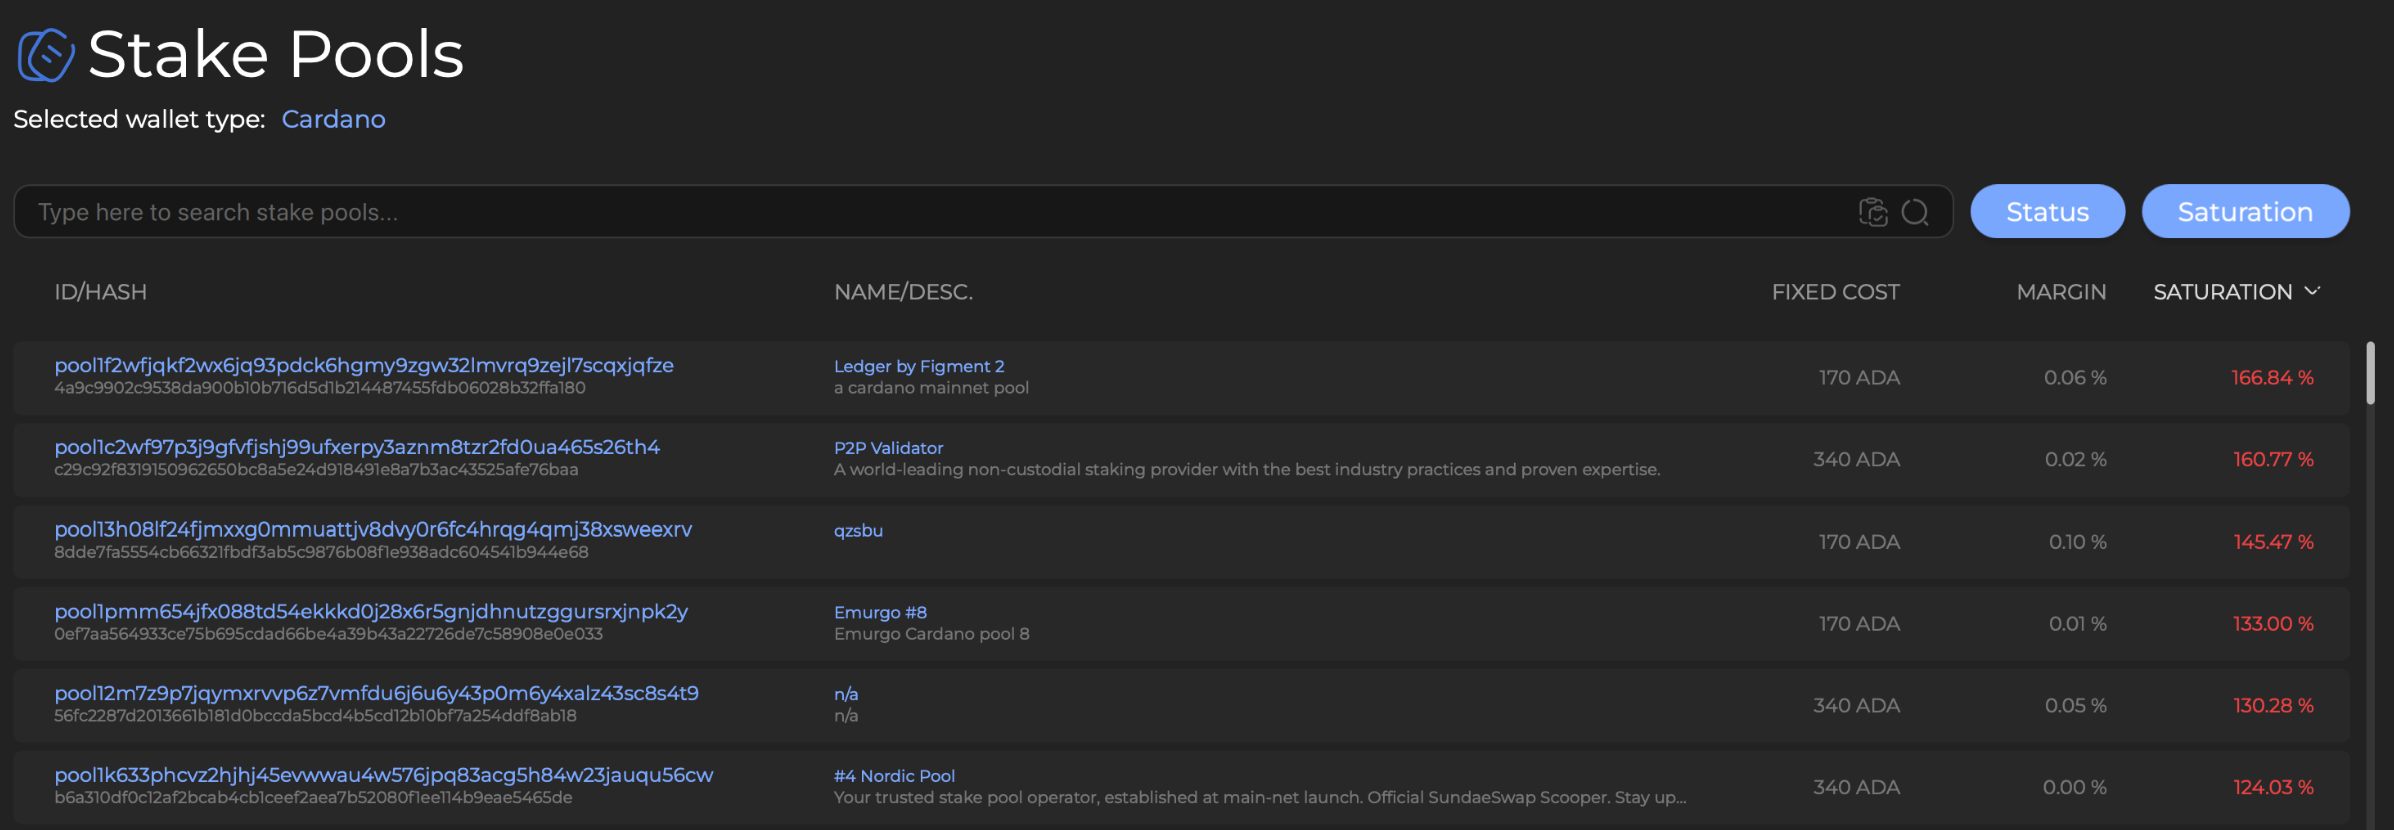Open pool13h08lf24fjmxxg0 pool ID link
2394x830 pixels.
pos(373,529)
